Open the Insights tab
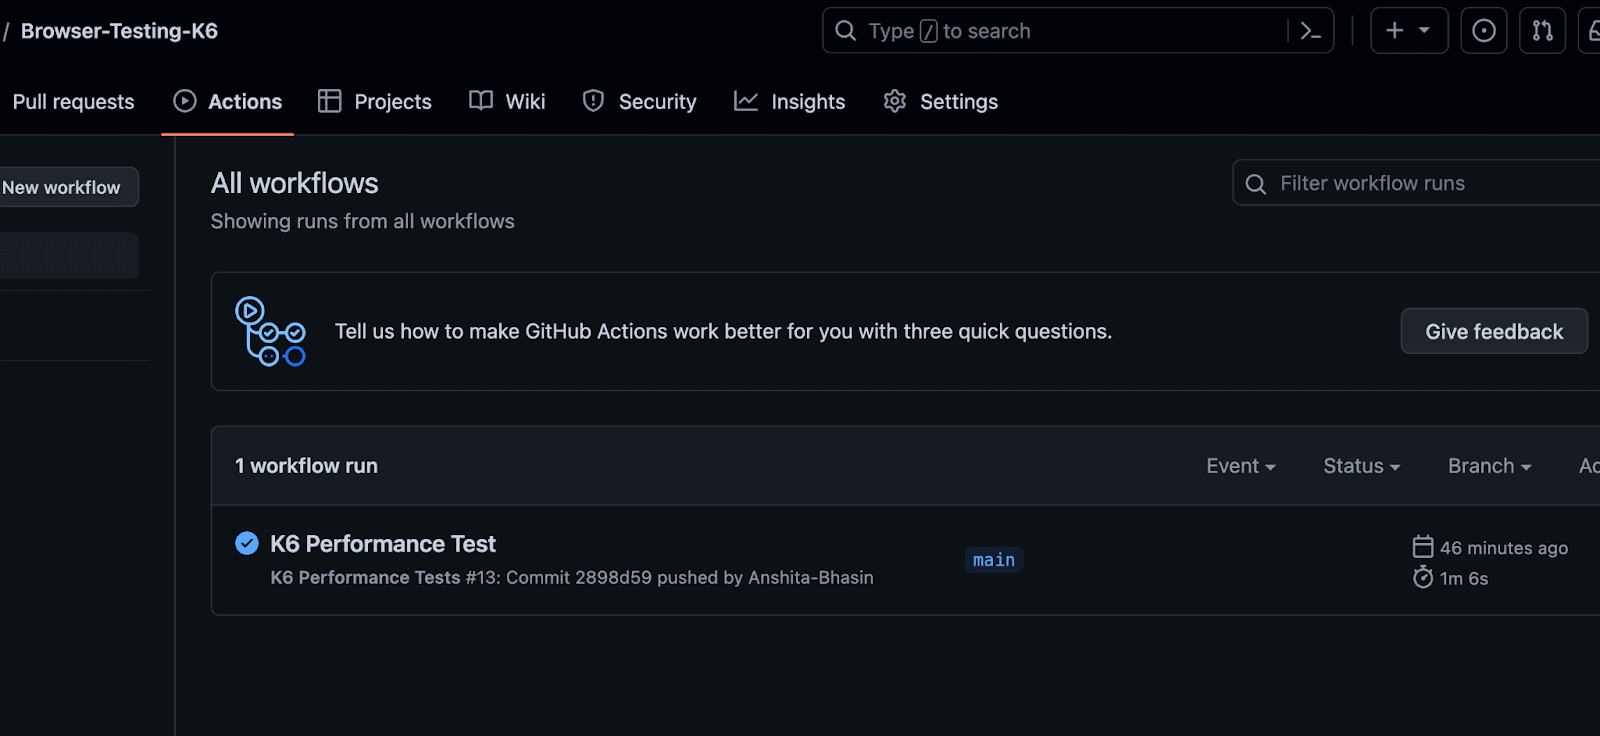Image resolution: width=1600 pixels, height=736 pixels. [x=808, y=102]
